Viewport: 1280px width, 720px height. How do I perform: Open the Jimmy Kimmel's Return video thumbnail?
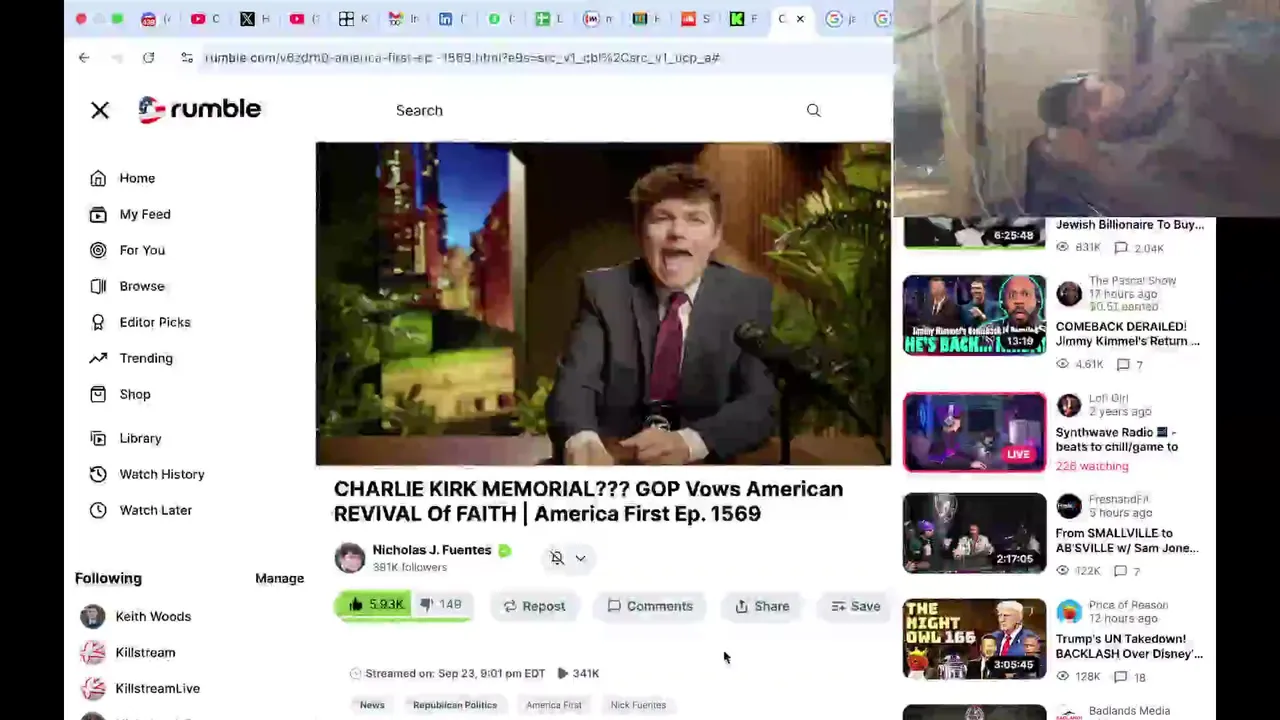click(x=975, y=315)
